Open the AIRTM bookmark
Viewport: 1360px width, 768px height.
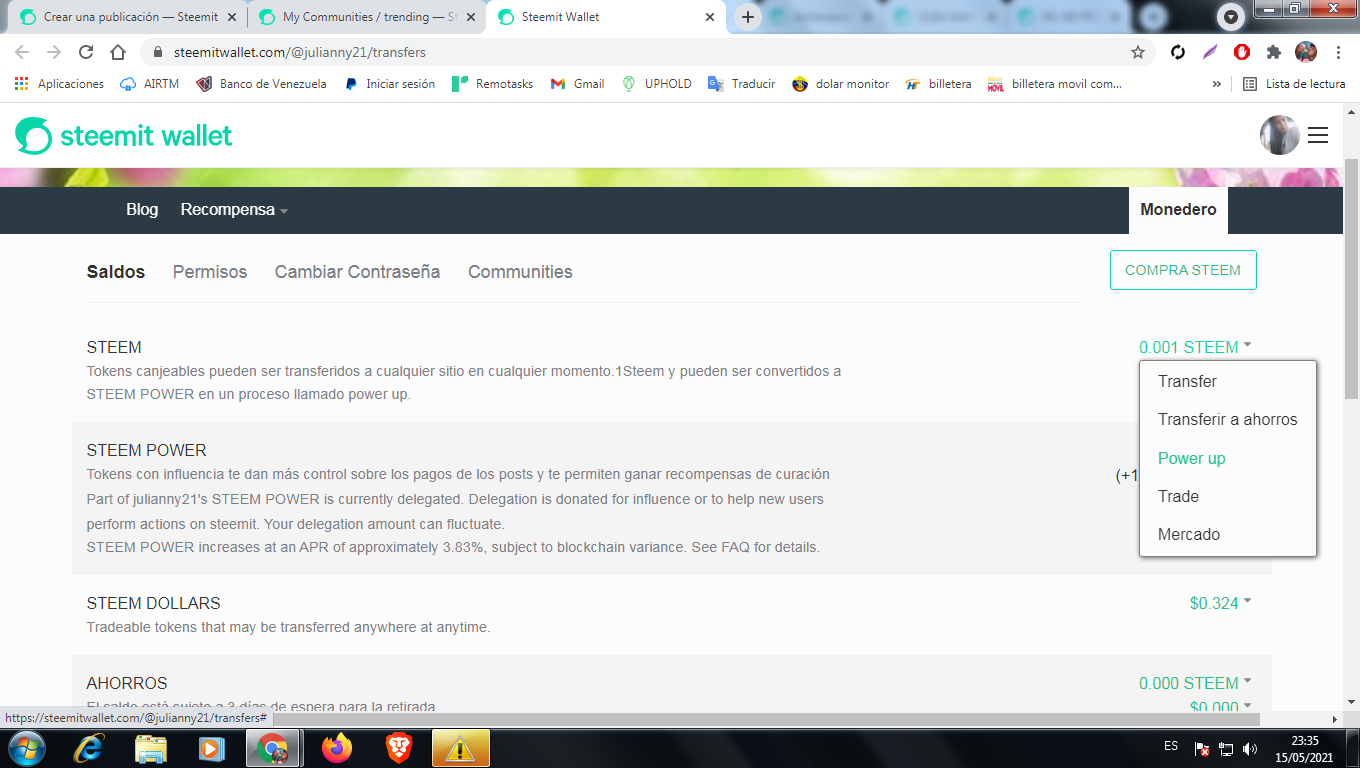click(x=149, y=84)
